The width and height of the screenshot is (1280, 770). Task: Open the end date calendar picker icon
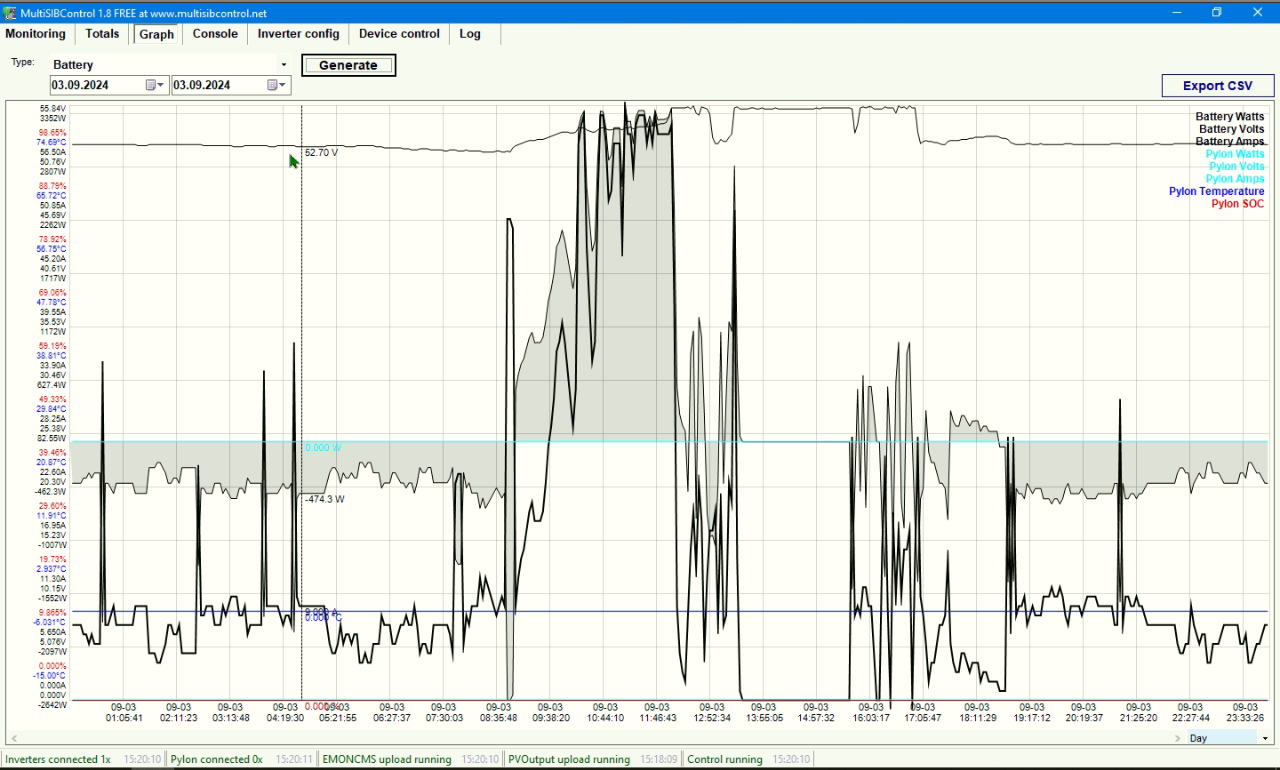(x=272, y=85)
